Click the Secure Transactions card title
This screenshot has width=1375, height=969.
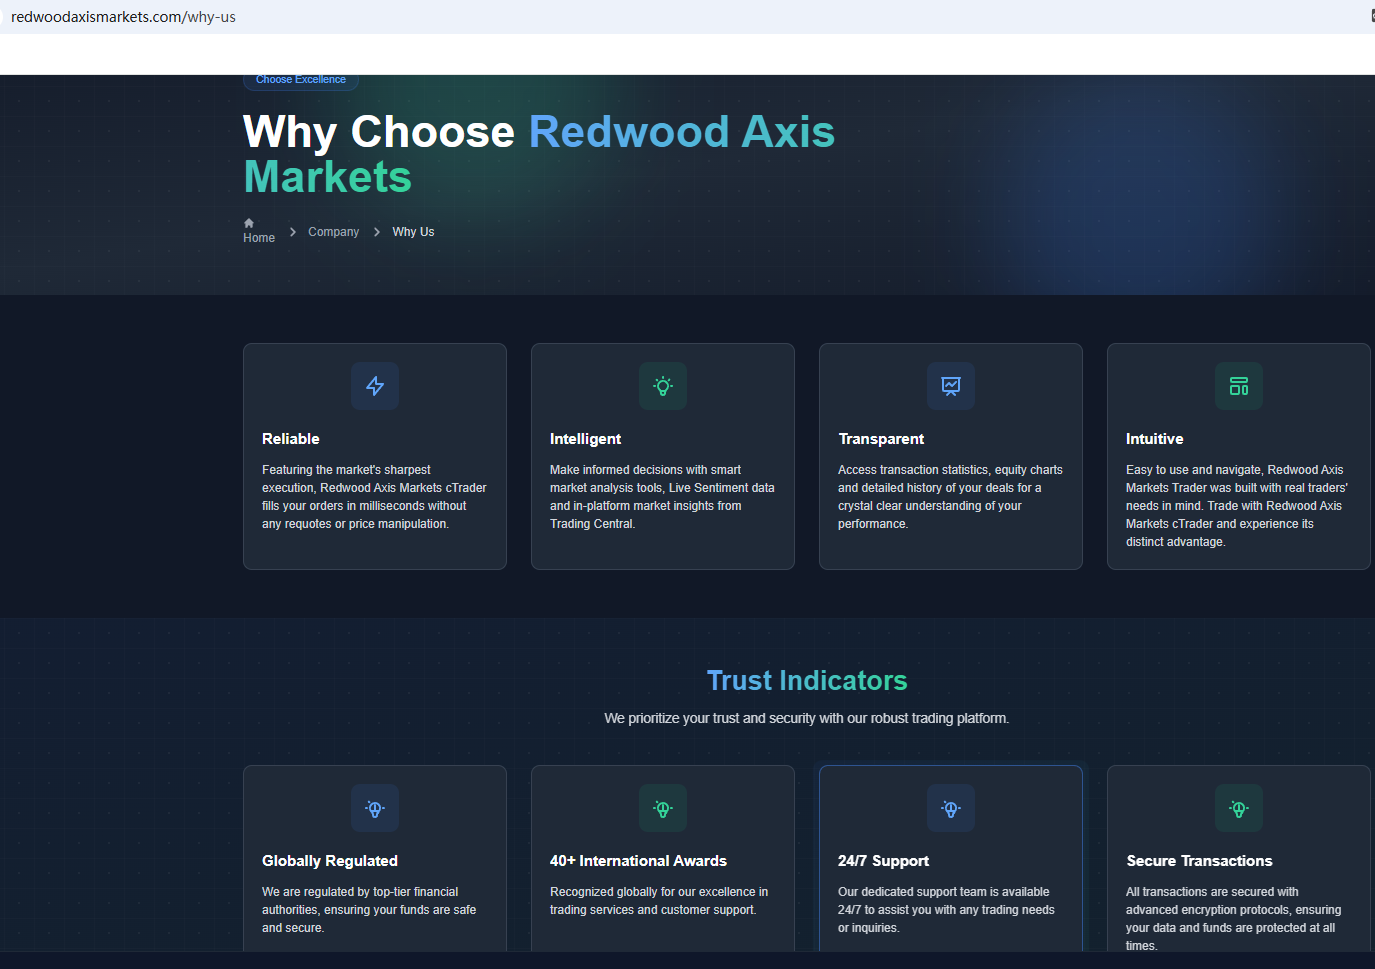tap(1199, 861)
